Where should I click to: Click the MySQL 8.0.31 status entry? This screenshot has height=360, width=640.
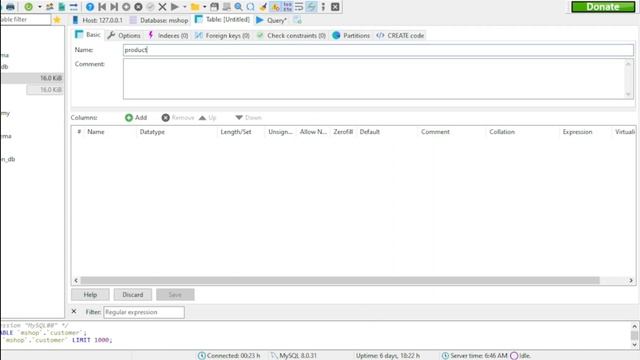[x=294, y=356]
